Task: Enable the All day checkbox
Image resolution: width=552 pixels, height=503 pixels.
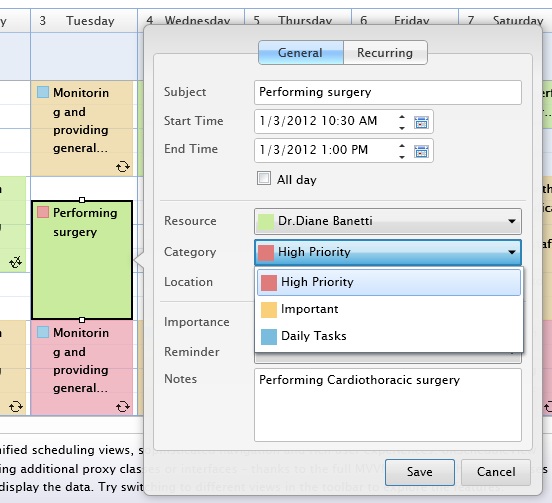Action: (264, 178)
